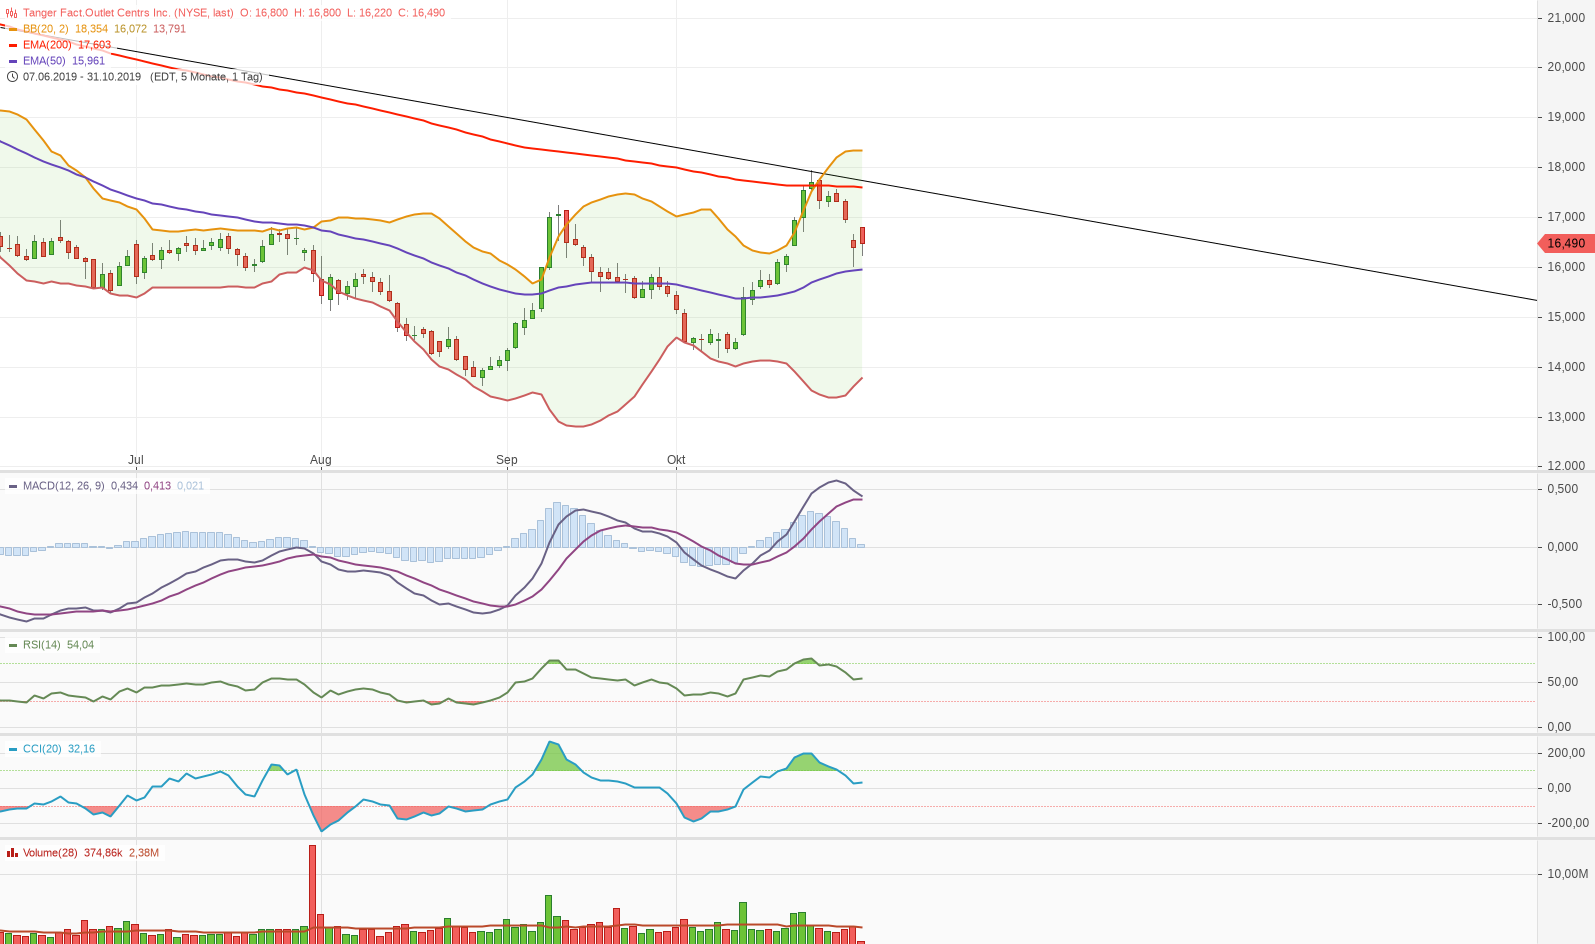
Task: Select the CCI(20) indicator label
Action: [x=42, y=749]
